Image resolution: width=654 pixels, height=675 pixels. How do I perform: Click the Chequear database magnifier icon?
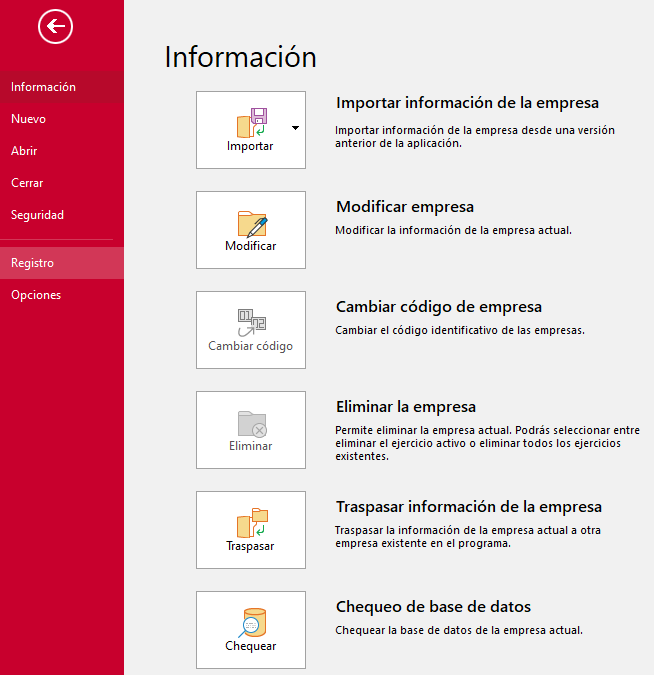pos(251,622)
